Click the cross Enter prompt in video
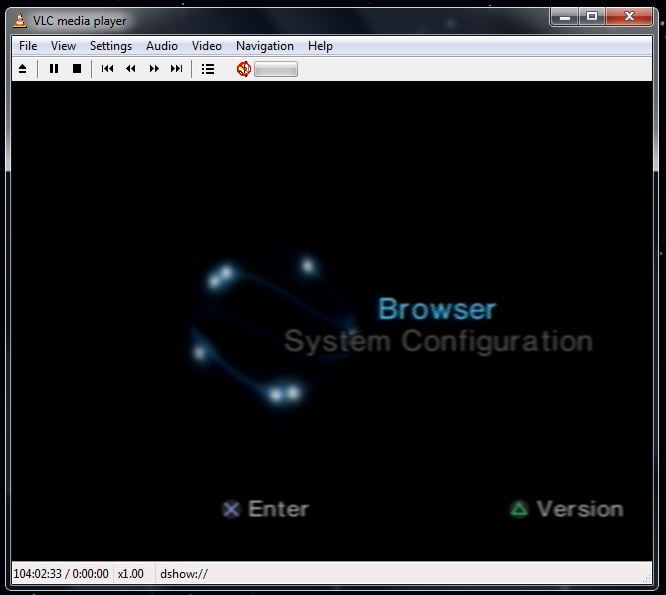This screenshot has height=595, width=666. [x=266, y=509]
